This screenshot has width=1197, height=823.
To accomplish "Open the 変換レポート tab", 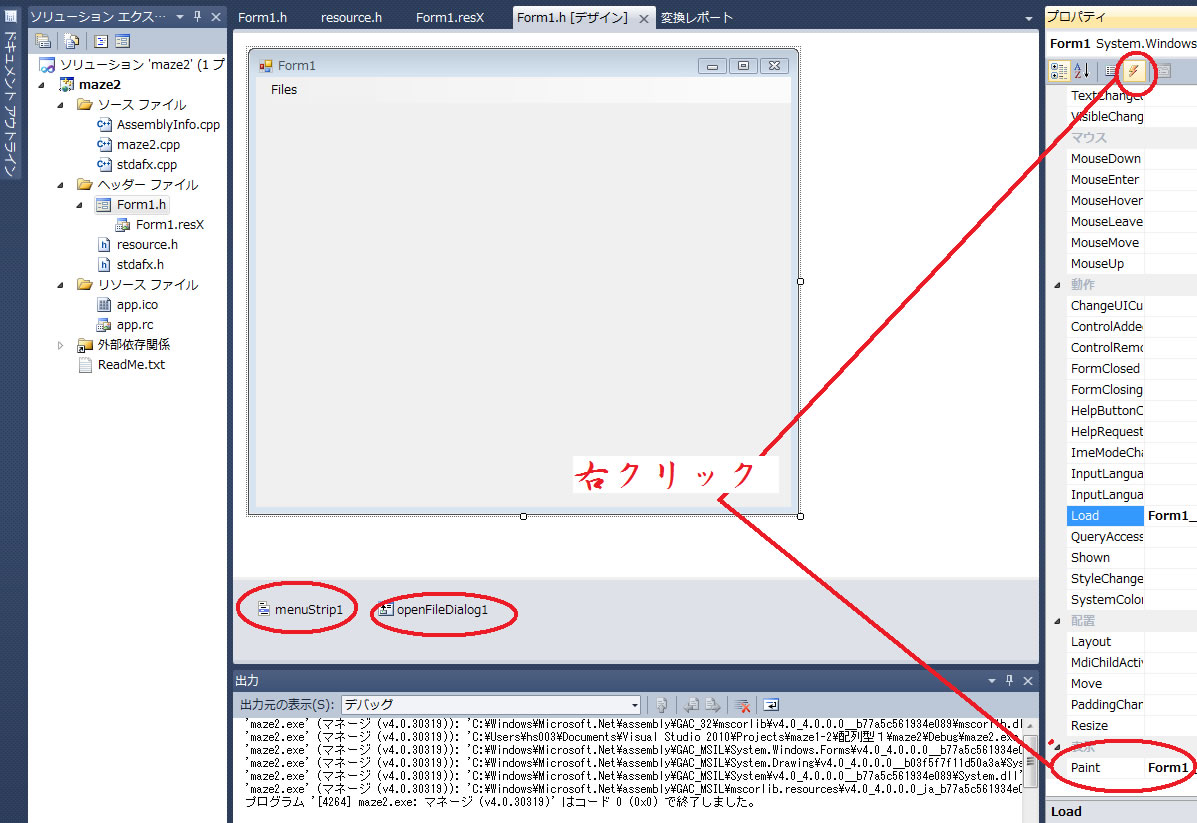I will [696, 17].
